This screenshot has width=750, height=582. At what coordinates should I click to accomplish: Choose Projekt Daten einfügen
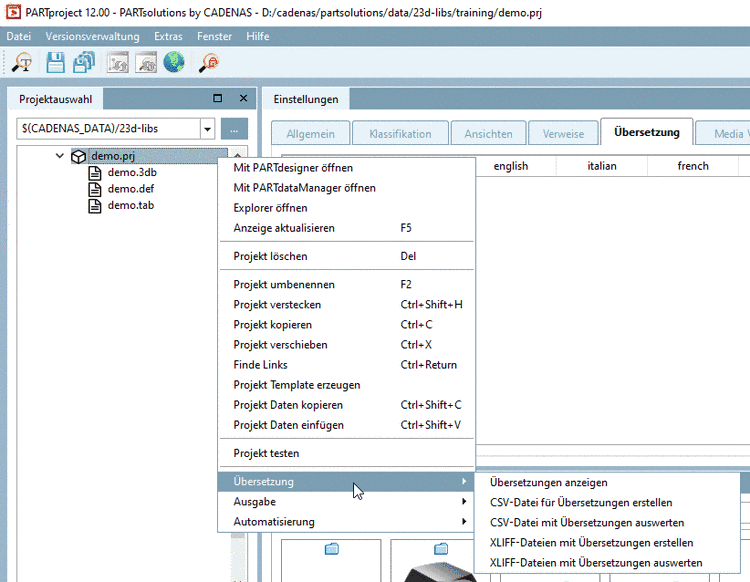[x=346, y=425]
